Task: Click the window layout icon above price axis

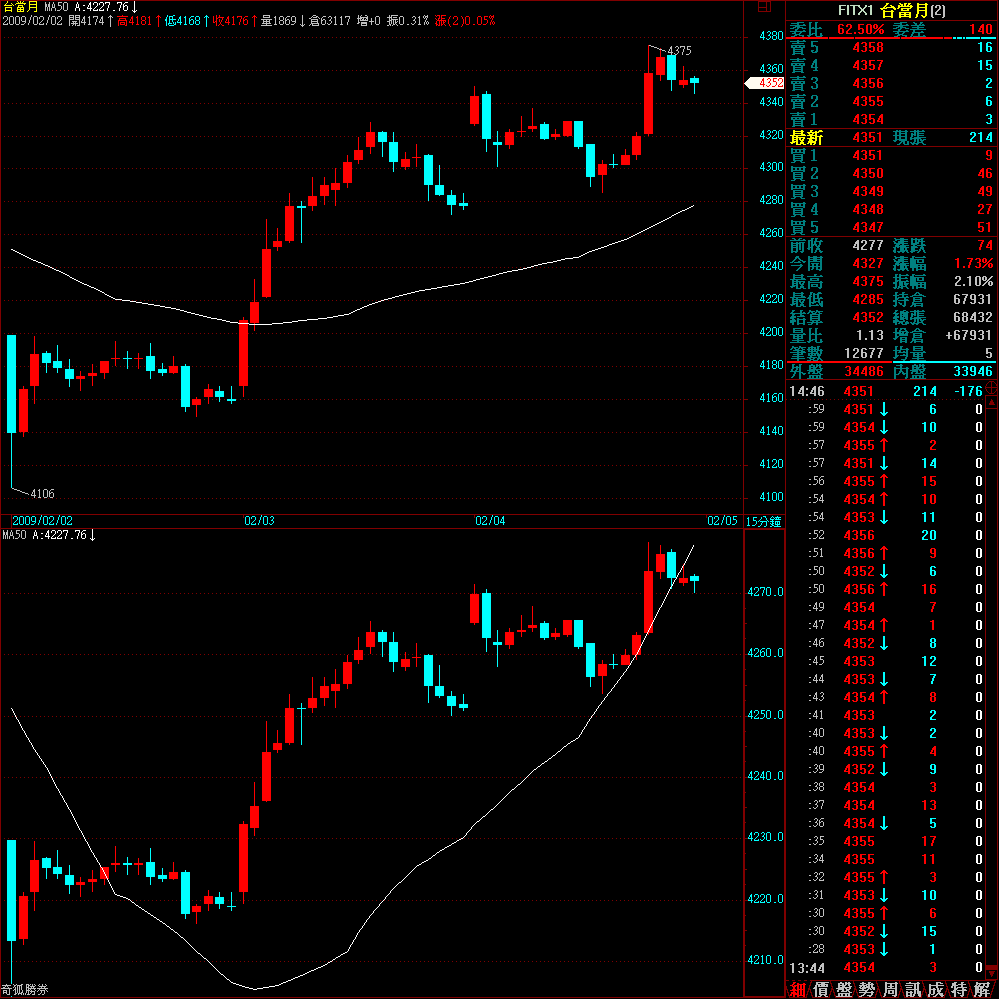Action: (766, 7)
